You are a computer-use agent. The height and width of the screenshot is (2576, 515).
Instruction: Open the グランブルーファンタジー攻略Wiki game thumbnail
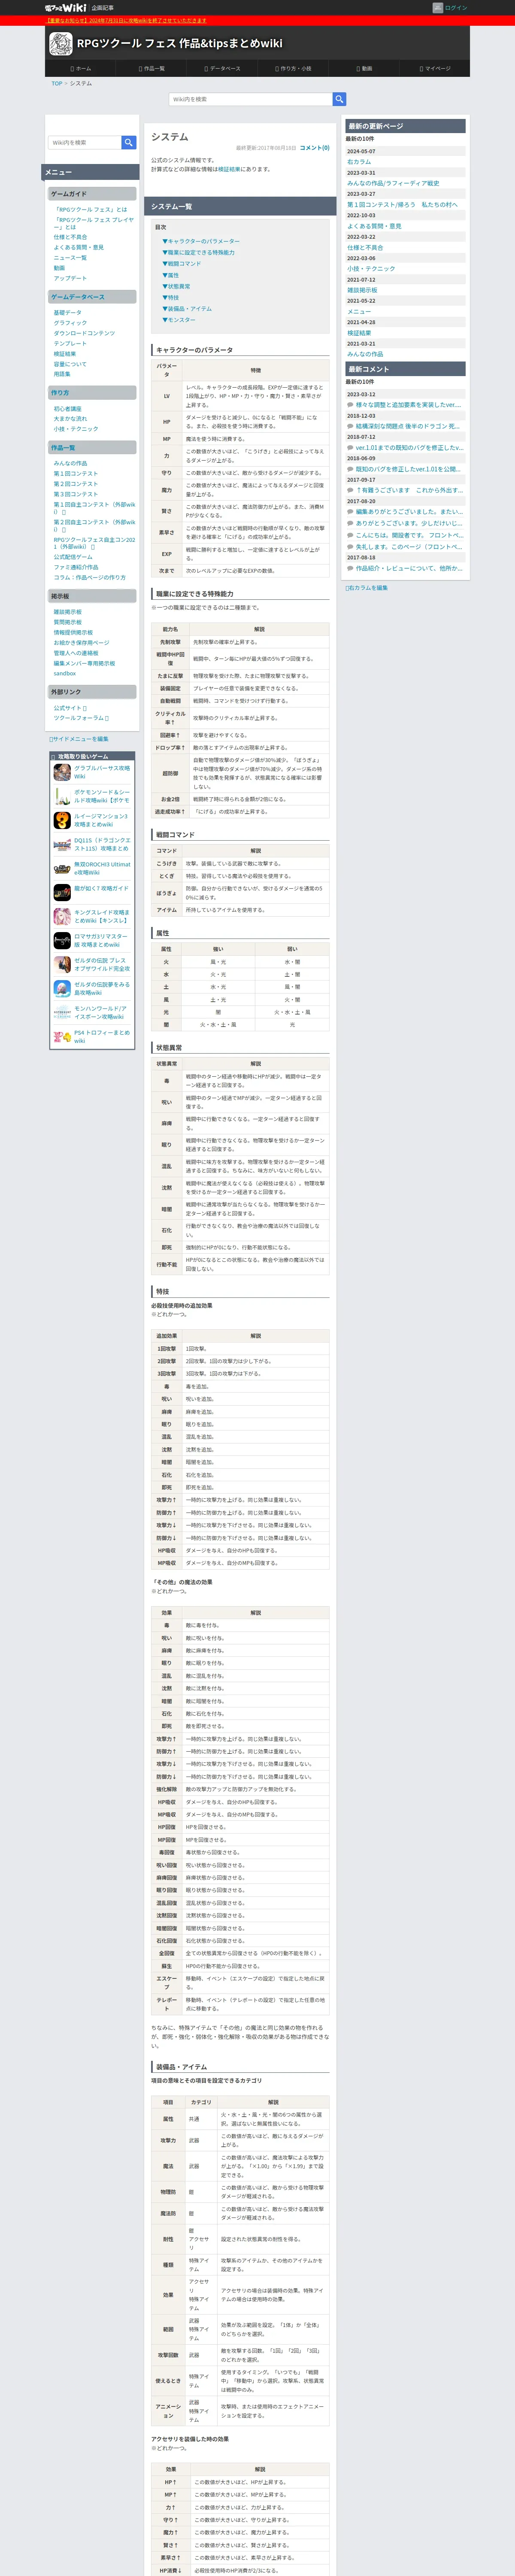(62, 772)
